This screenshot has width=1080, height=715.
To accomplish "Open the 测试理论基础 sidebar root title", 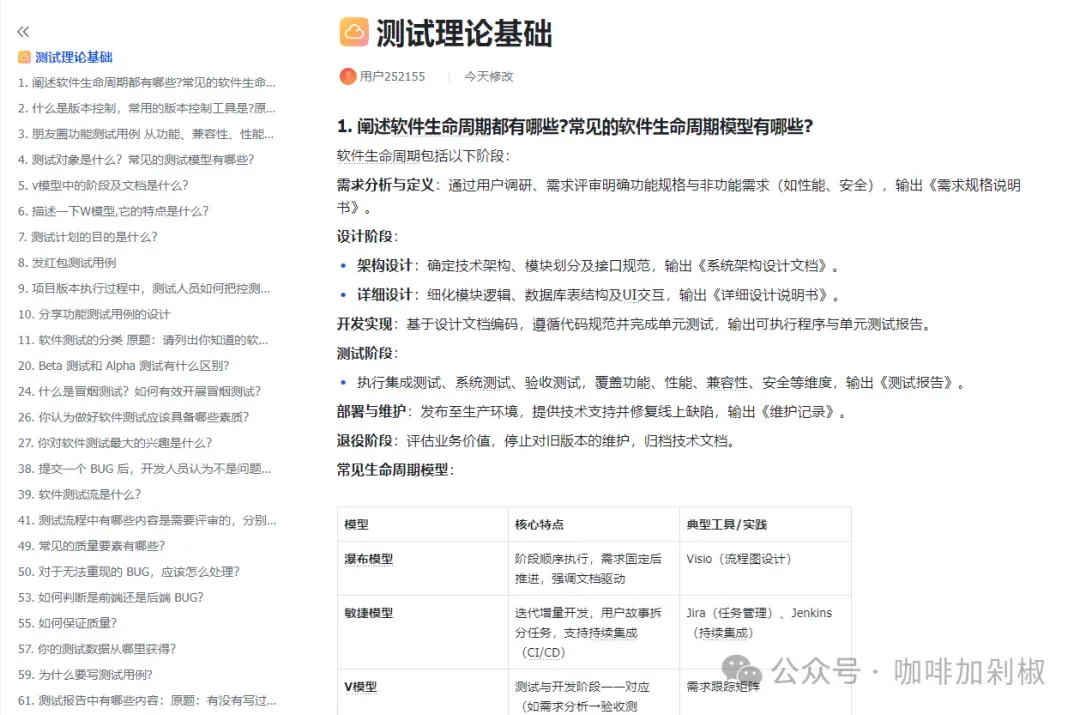I will (74, 57).
